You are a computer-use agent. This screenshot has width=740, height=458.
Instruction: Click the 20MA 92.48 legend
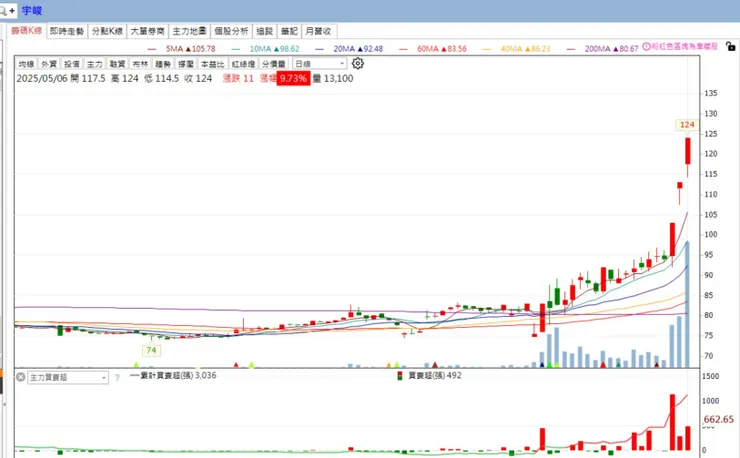[349, 49]
